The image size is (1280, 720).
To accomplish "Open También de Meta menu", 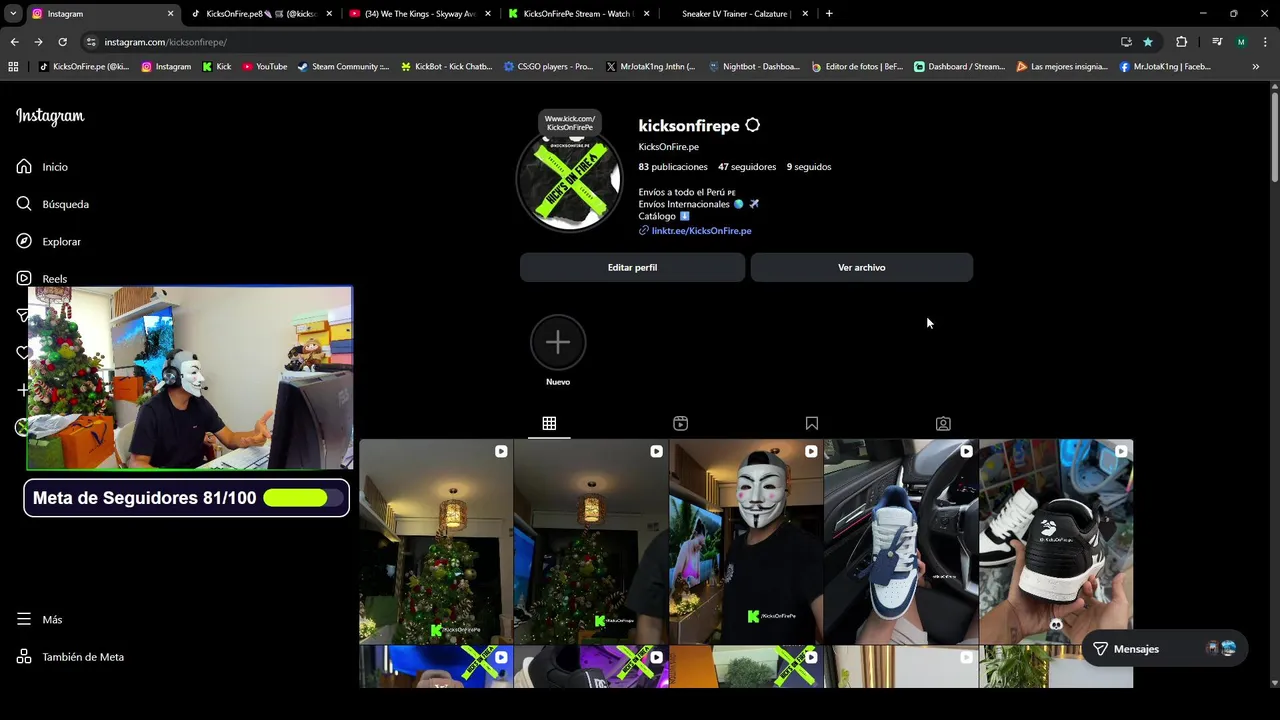I will point(70,657).
